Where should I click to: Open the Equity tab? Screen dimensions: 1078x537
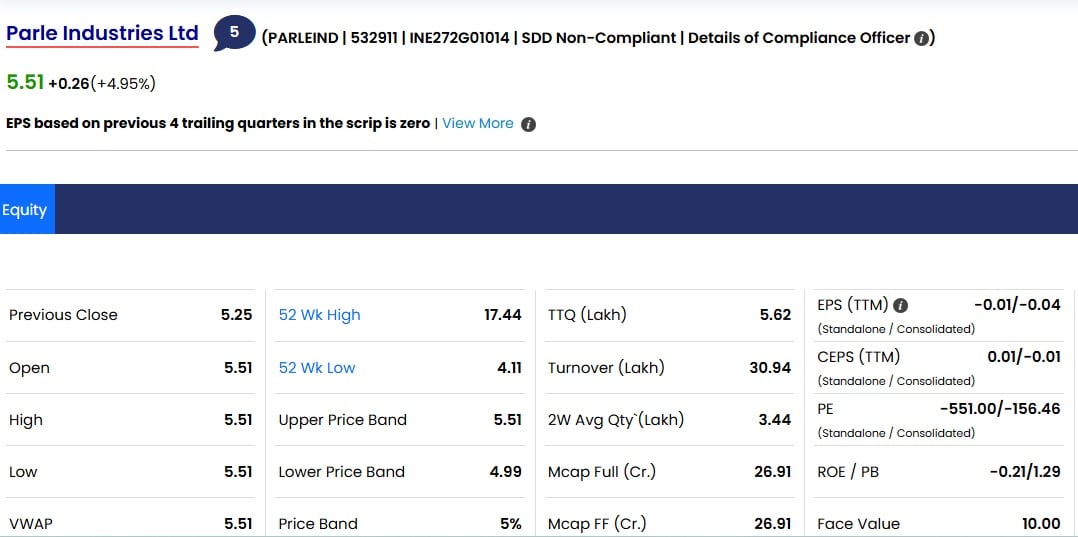coord(25,209)
